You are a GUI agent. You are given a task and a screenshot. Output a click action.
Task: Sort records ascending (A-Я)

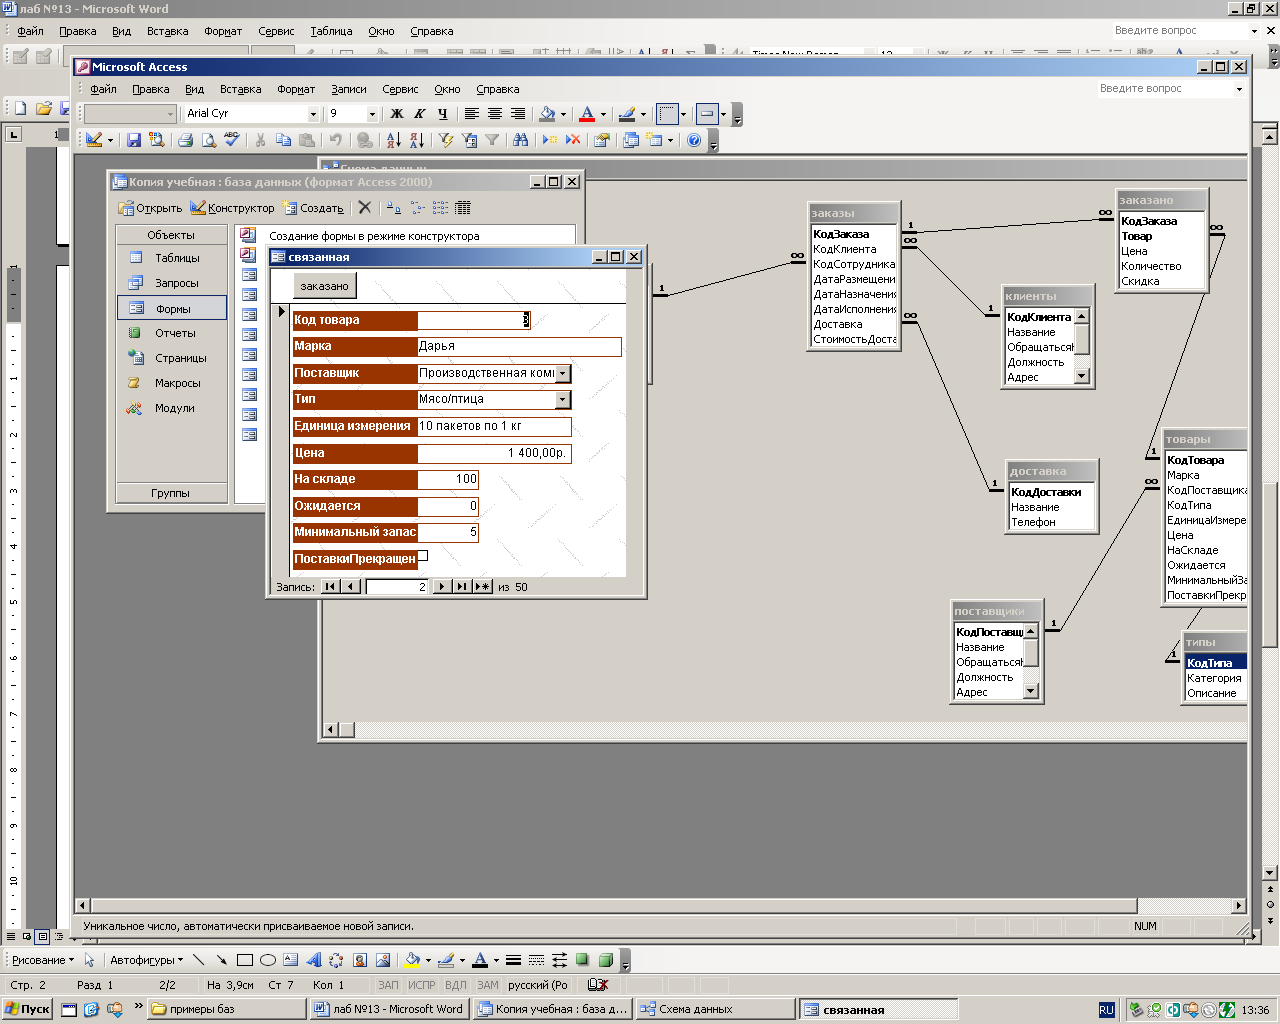(x=393, y=140)
